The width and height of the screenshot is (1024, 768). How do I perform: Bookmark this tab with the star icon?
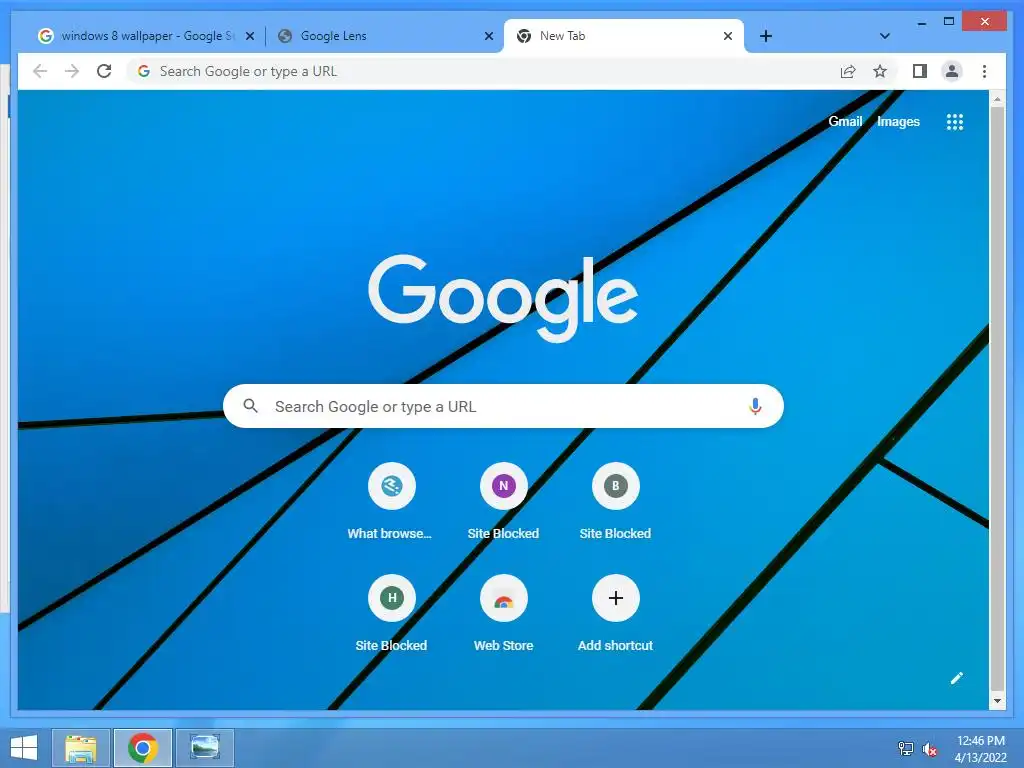[880, 71]
